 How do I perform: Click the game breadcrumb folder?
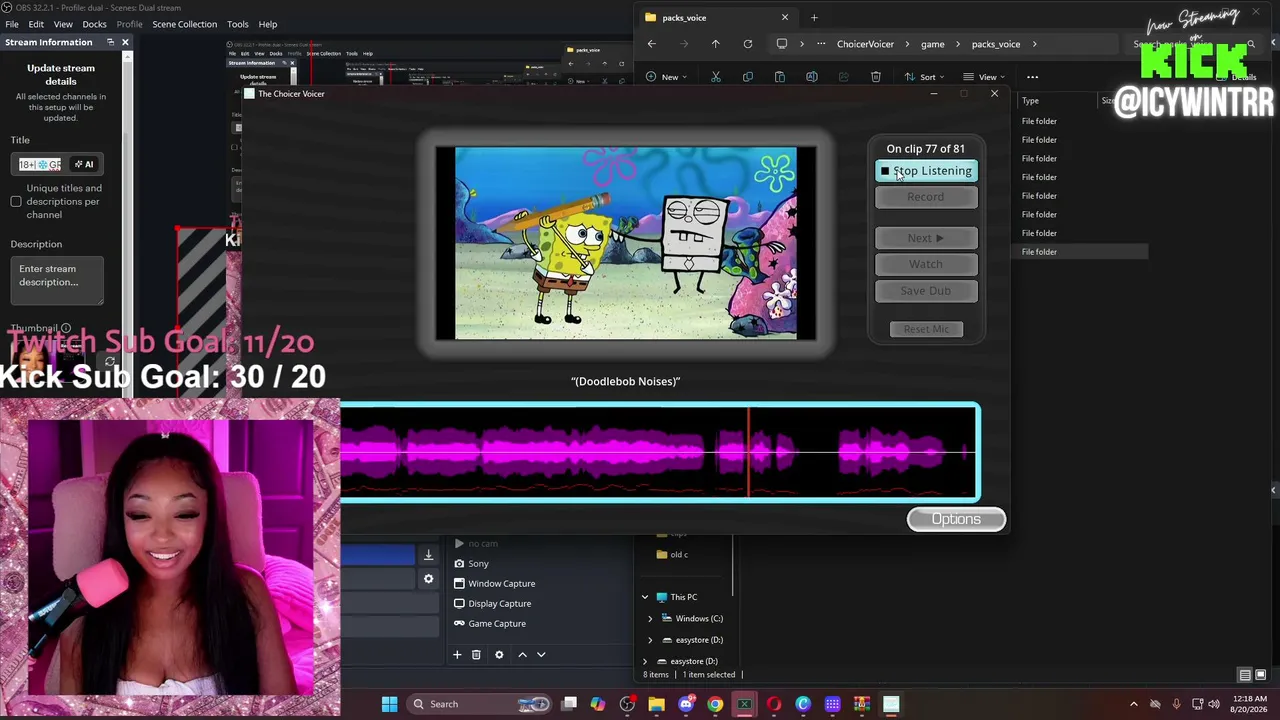pos(932,44)
